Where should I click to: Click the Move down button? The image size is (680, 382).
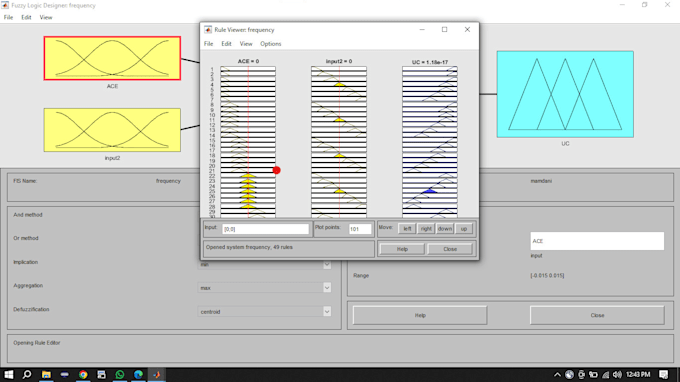pyautogui.click(x=445, y=229)
